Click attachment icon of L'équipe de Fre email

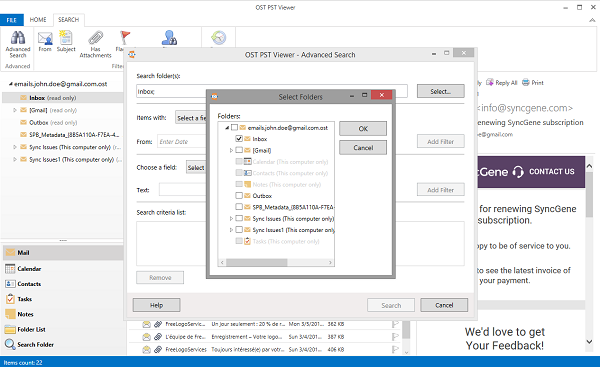coord(158,337)
